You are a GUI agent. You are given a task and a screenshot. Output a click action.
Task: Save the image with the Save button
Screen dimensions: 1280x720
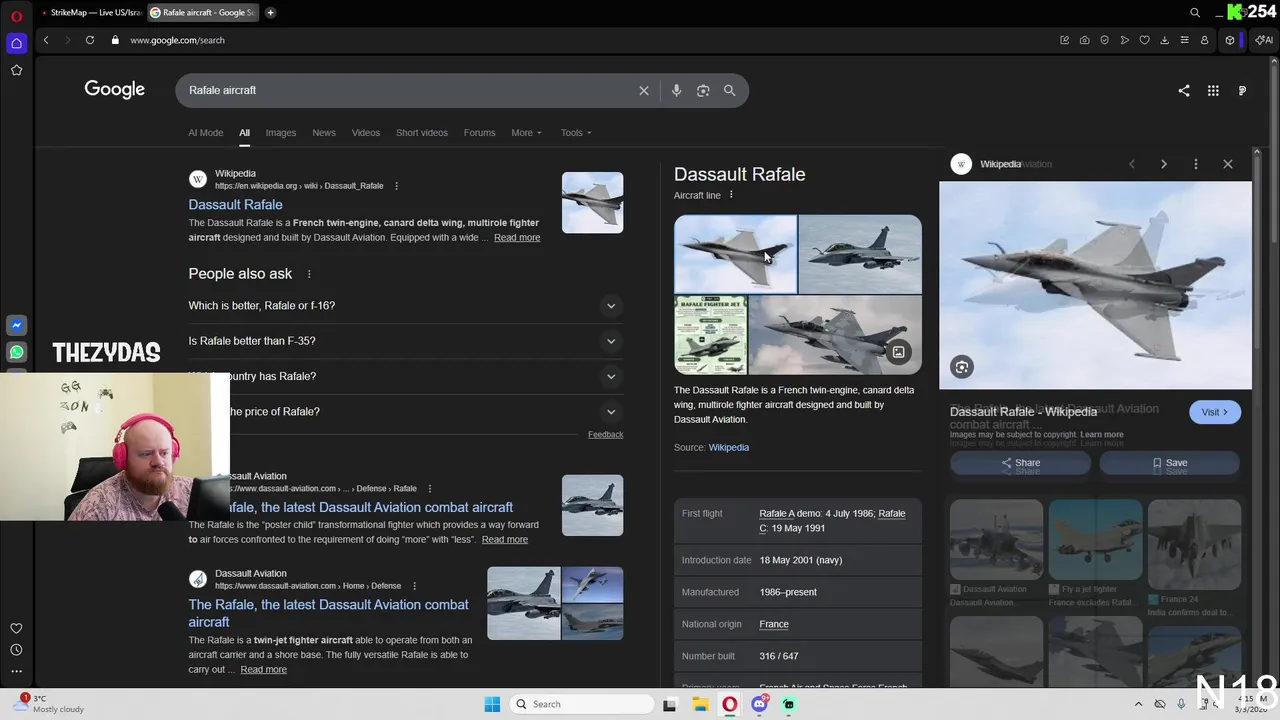pos(1170,463)
